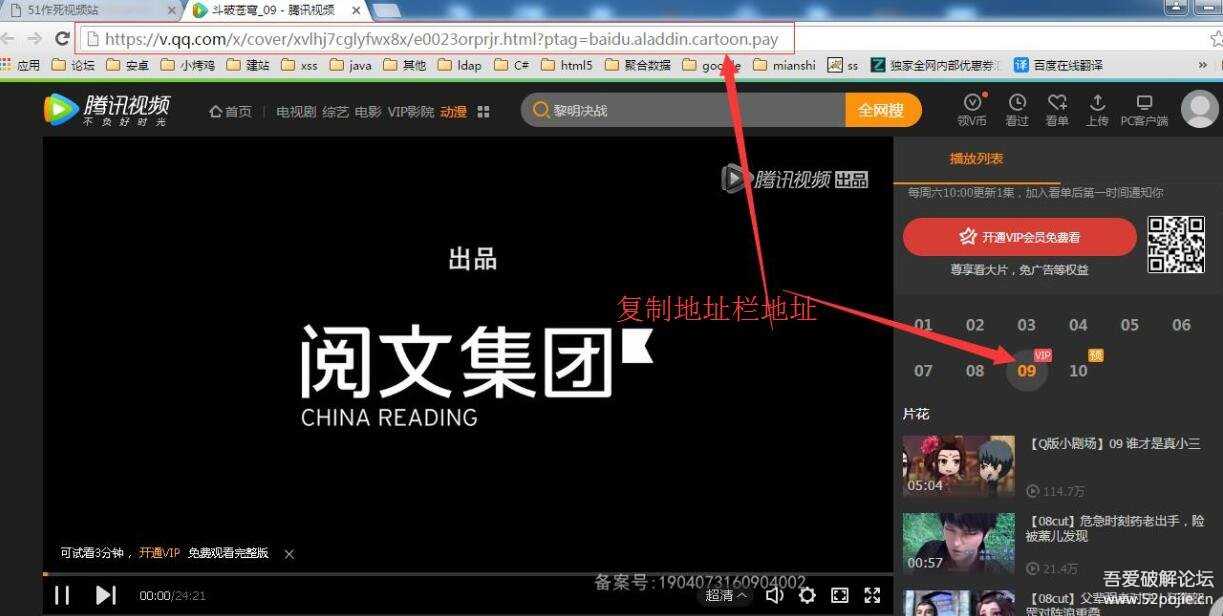This screenshot has width=1223, height=616.
Task: Open the 论坛 bookmark folder
Action: click(x=73, y=65)
